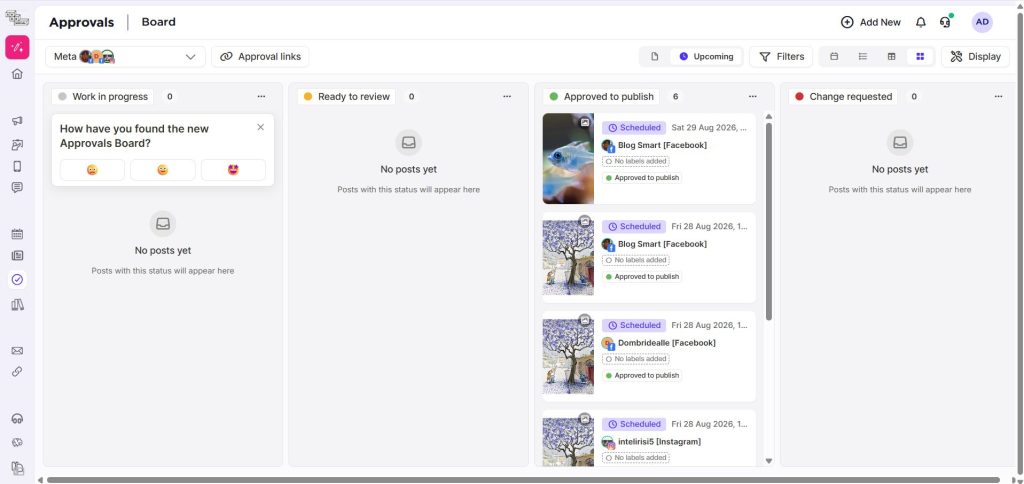Image resolution: width=1024 pixels, height=484 pixels.
Task: Open the mobile phone icon in sidebar
Action: (18, 166)
